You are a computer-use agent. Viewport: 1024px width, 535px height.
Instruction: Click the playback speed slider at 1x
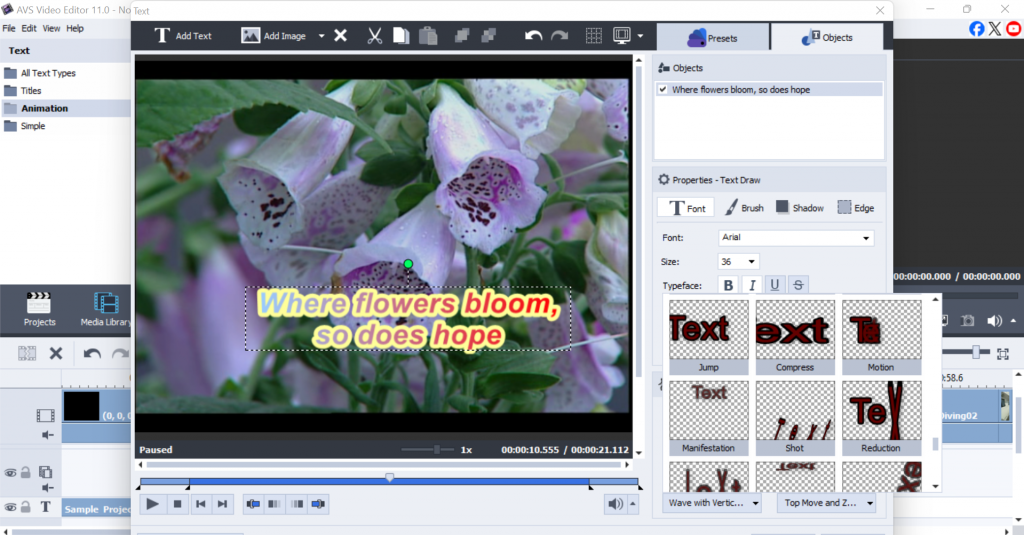click(436, 450)
